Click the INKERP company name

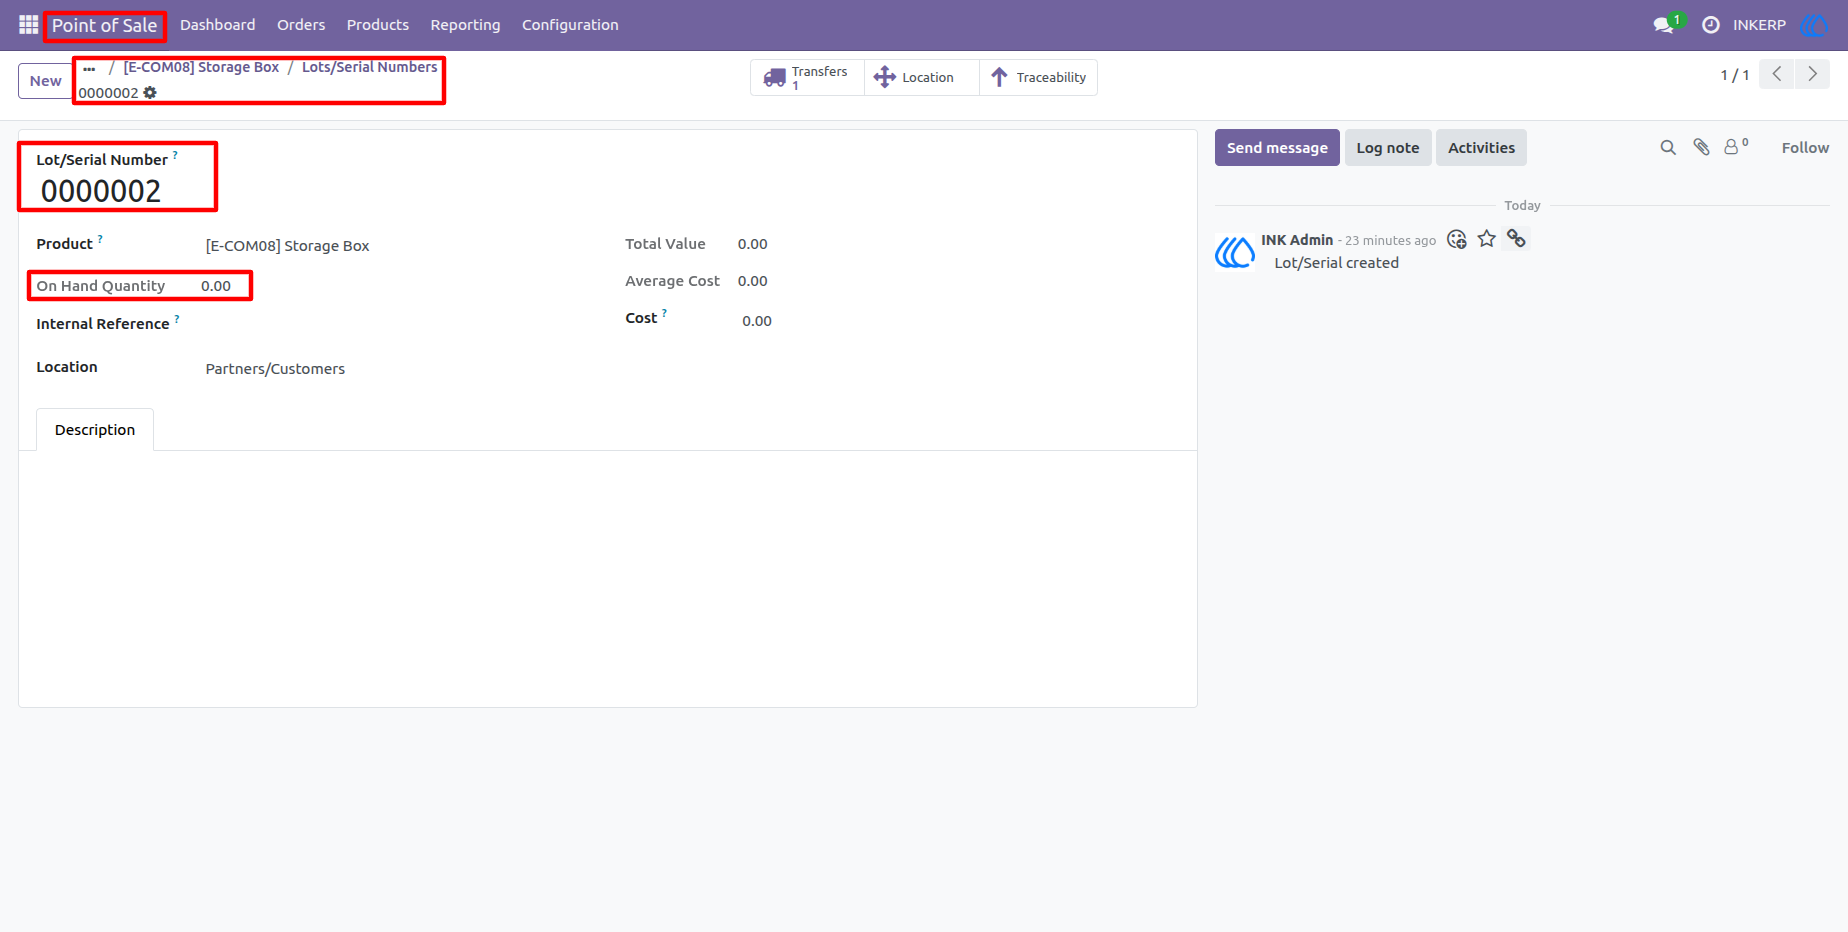(x=1759, y=25)
